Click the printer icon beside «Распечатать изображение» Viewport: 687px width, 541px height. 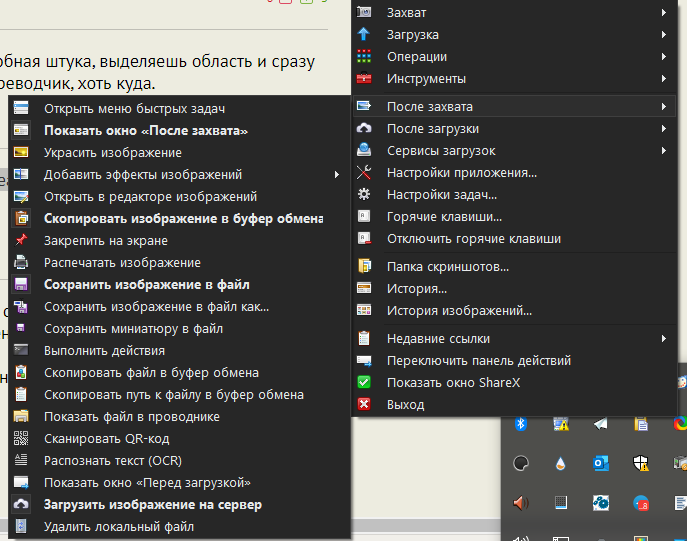pyautogui.click(x=21, y=263)
